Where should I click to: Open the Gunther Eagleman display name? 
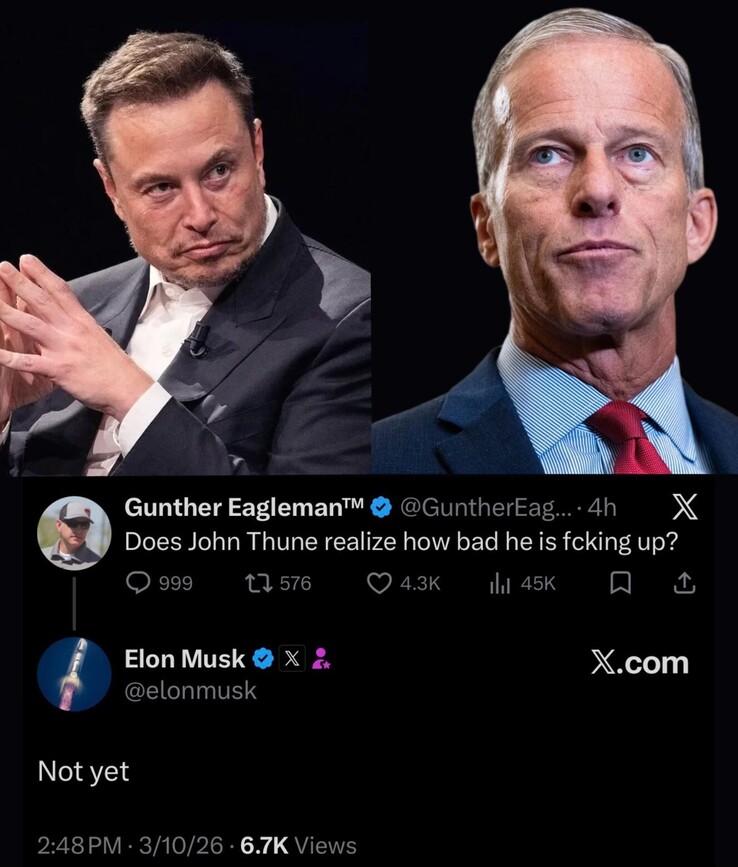click(244, 508)
